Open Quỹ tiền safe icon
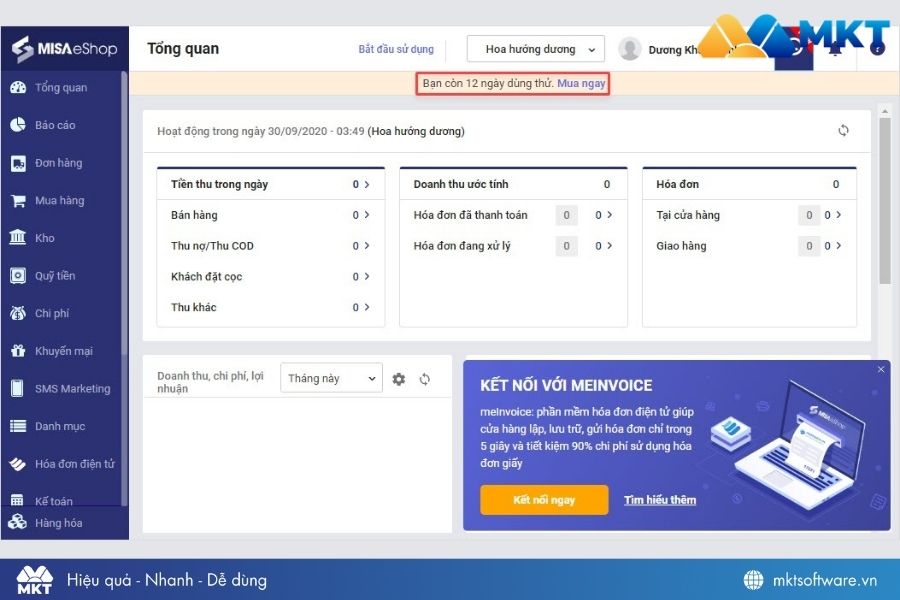The height and width of the screenshot is (600, 900). (x=18, y=276)
